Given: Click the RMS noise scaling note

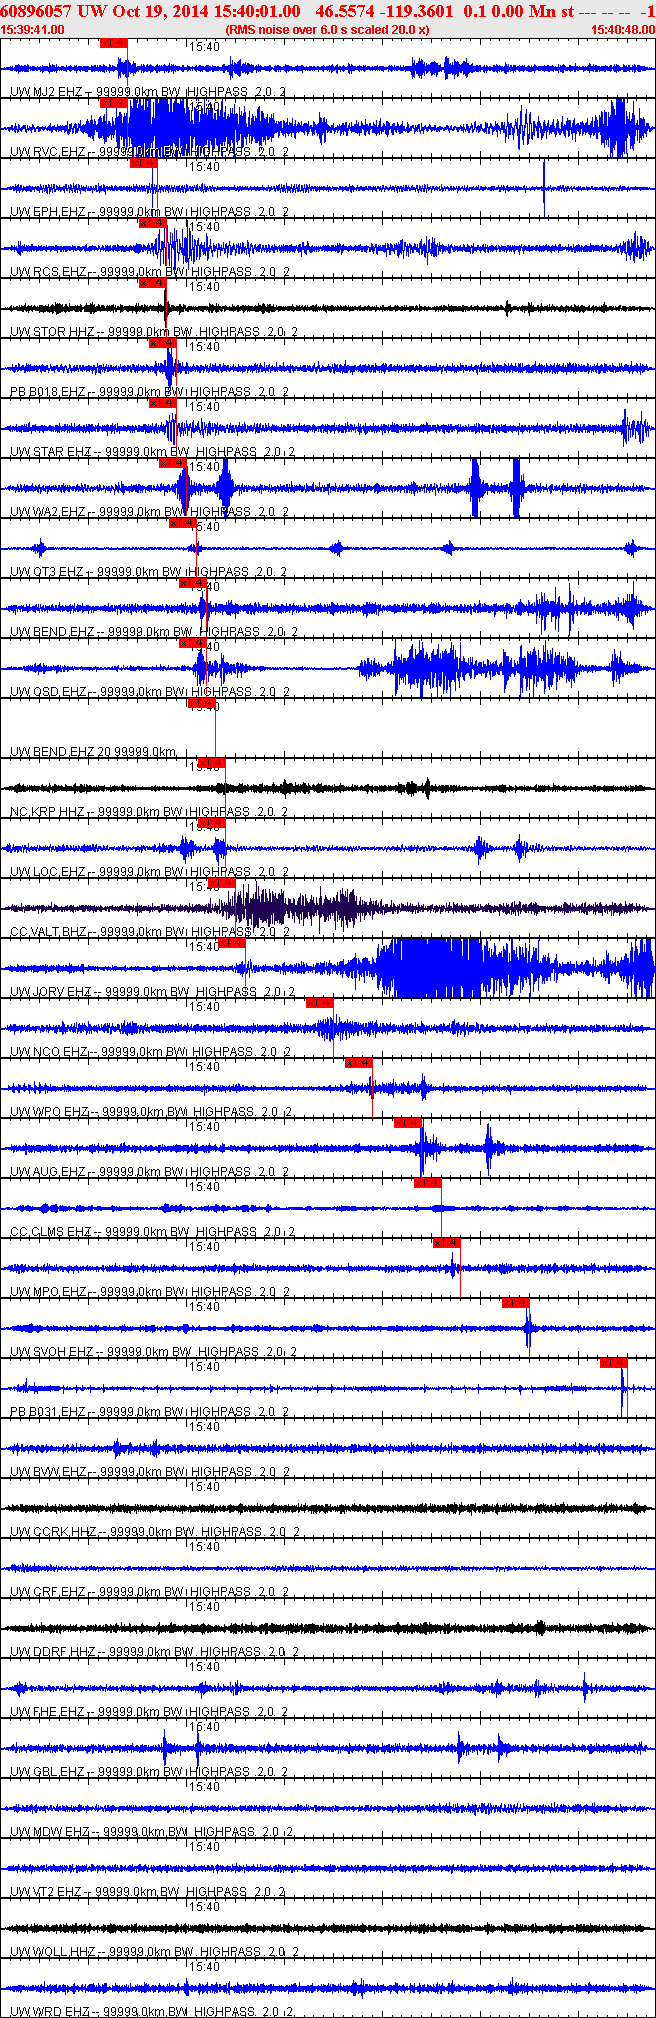Looking at the screenshot, I should point(328,30).
